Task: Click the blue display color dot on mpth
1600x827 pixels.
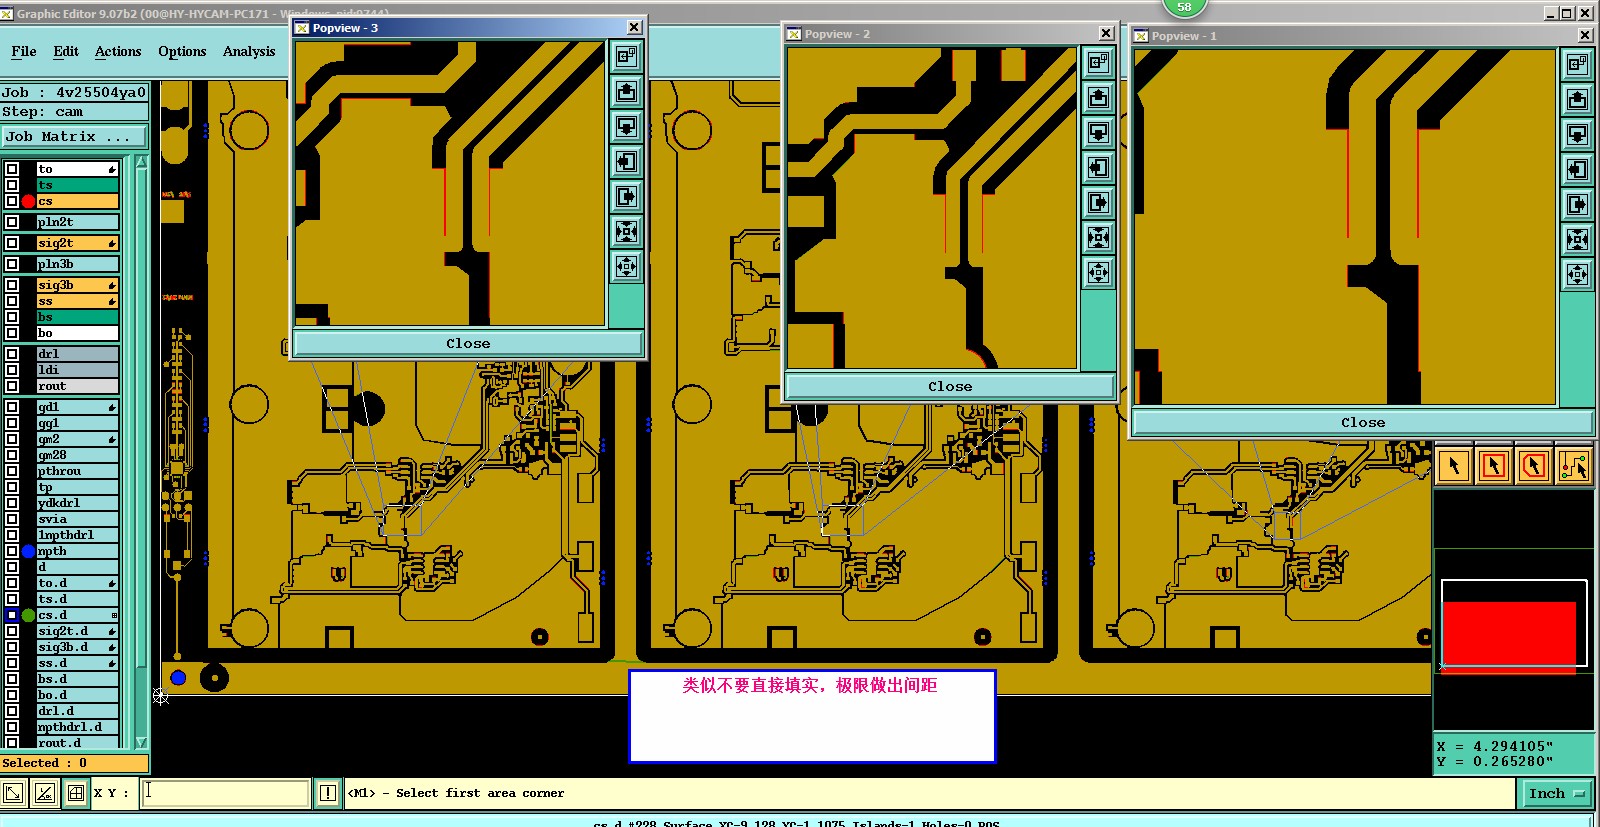Action: tap(28, 551)
